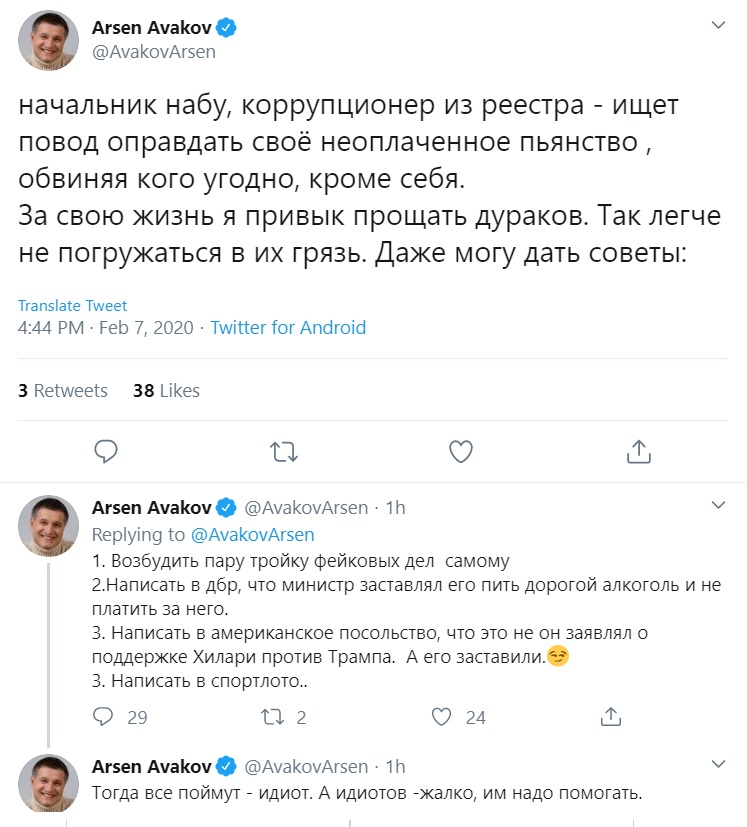View the 38 Likes list
Viewport: 747px width, 827px height.
[x=165, y=390]
